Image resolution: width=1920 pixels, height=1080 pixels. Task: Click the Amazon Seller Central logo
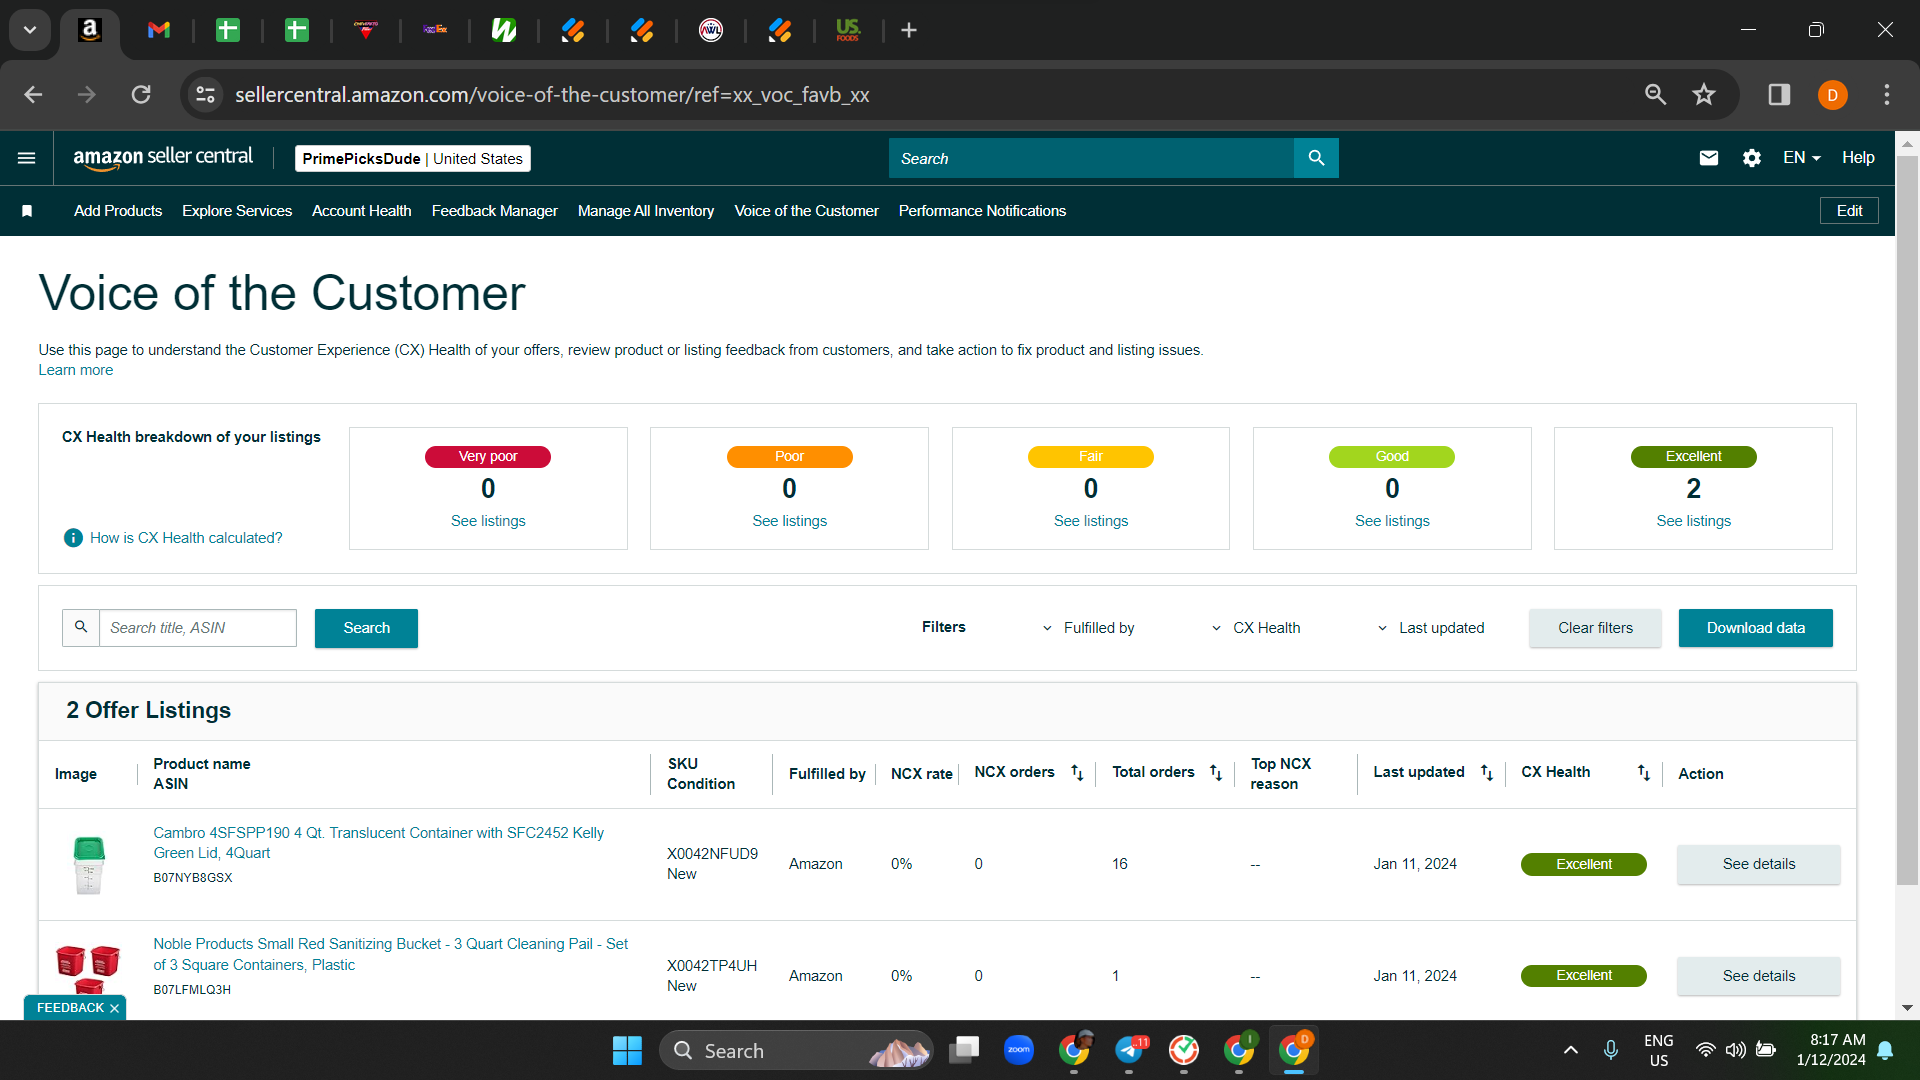click(x=163, y=158)
